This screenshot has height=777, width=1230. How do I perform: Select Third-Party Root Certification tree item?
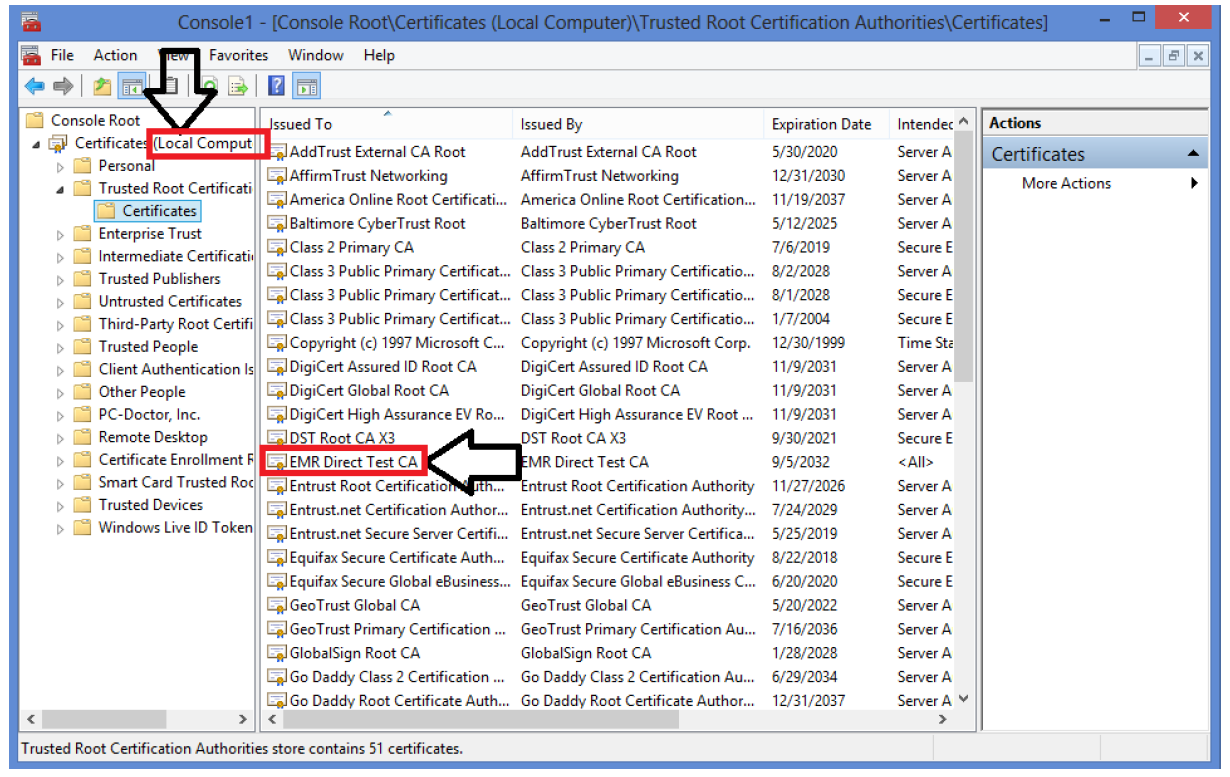click(176, 324)
